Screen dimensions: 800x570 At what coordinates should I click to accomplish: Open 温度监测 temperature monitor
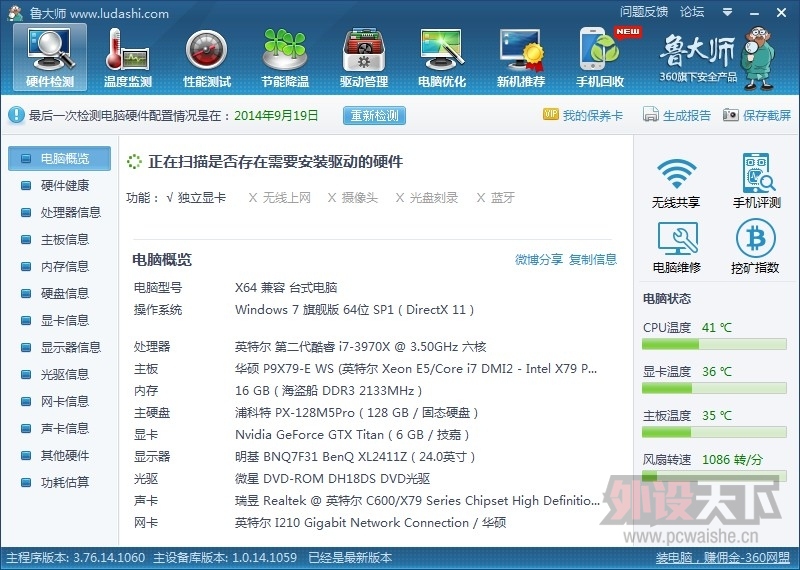point(128,58)
